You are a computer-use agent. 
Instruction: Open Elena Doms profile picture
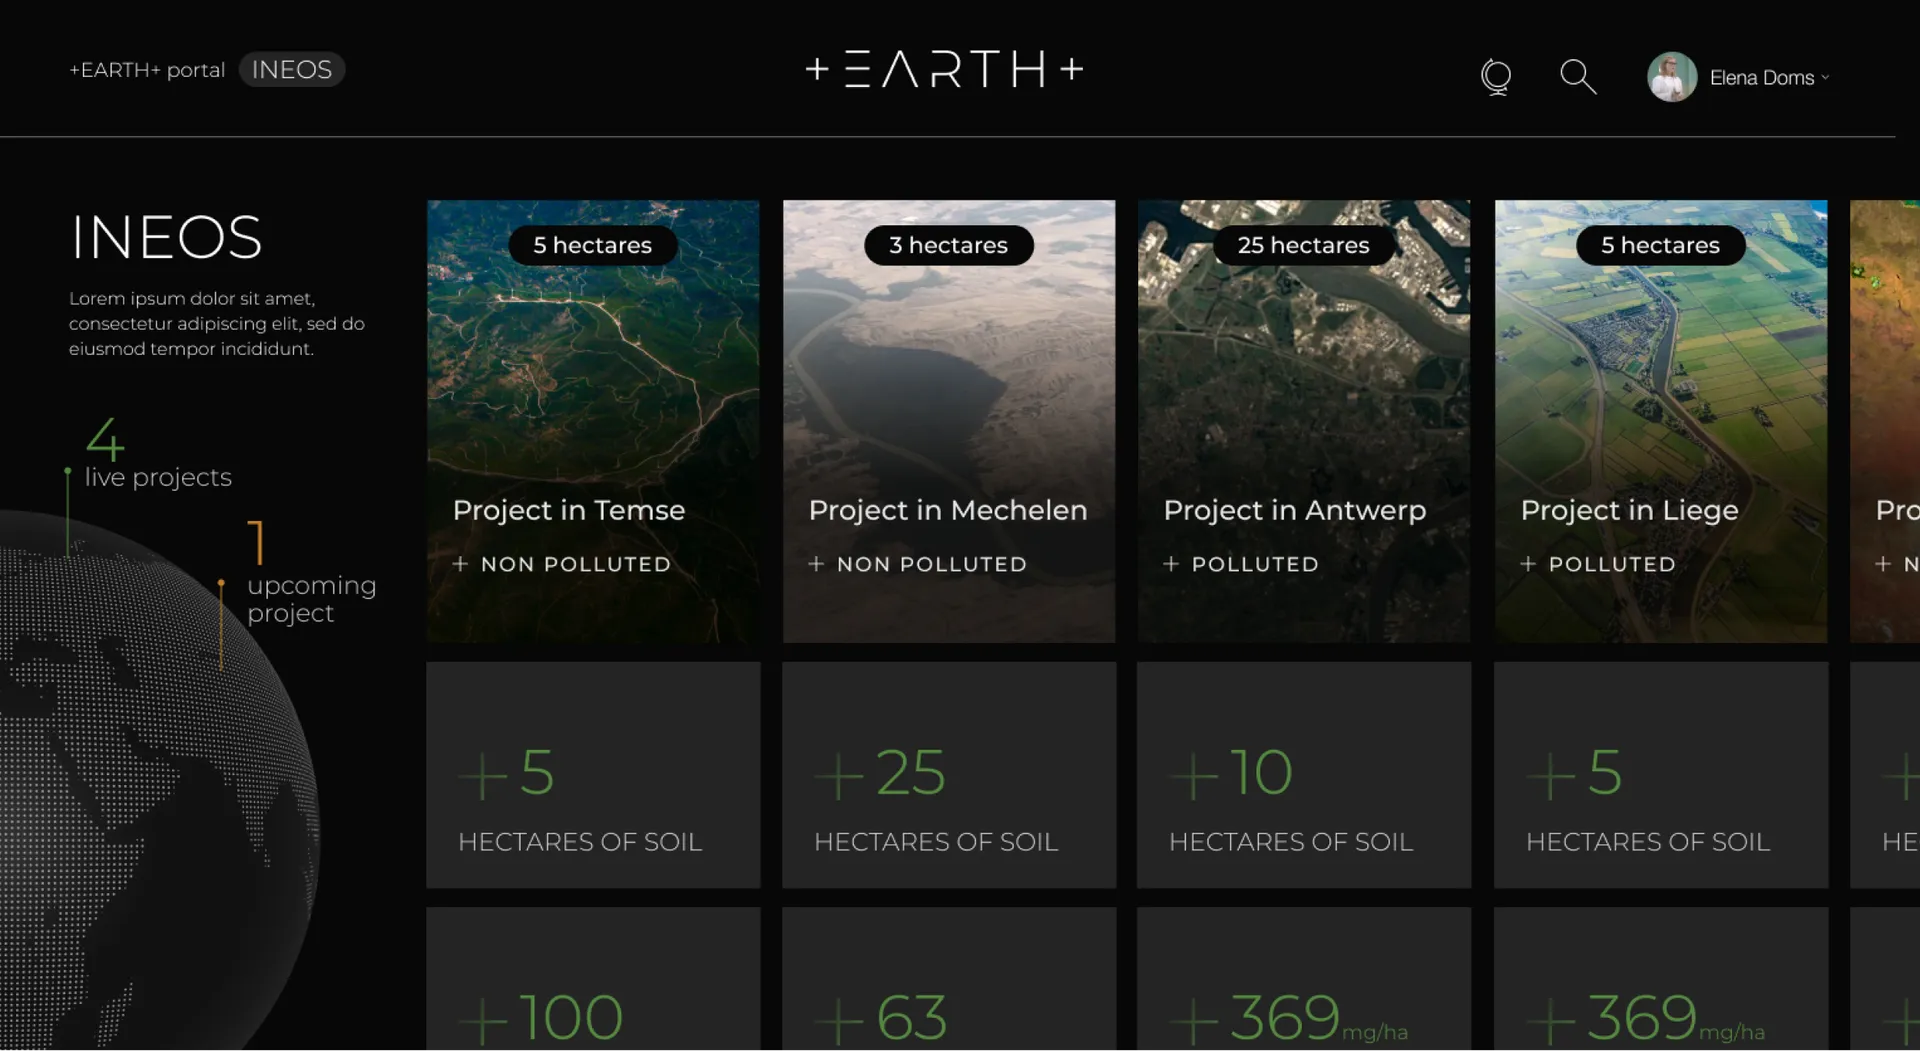point(1671,76)
